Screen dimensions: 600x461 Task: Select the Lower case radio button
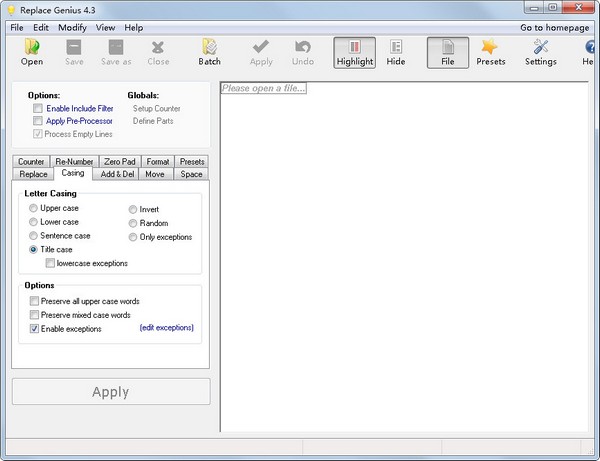point(33,222)
